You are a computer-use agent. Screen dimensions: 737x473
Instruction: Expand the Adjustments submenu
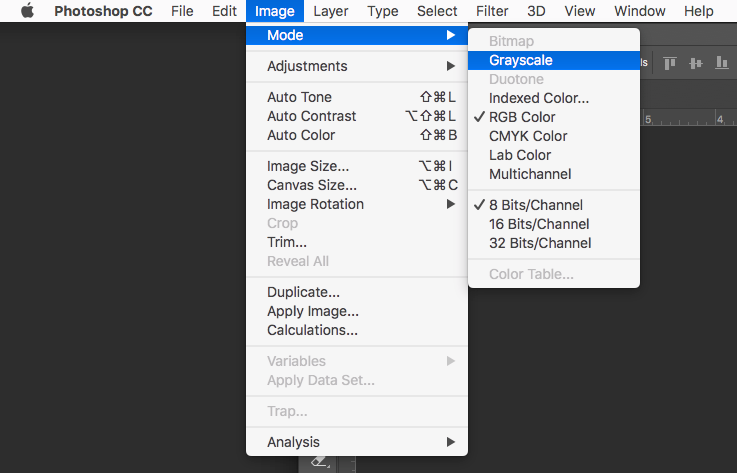[x=357, y=66]
